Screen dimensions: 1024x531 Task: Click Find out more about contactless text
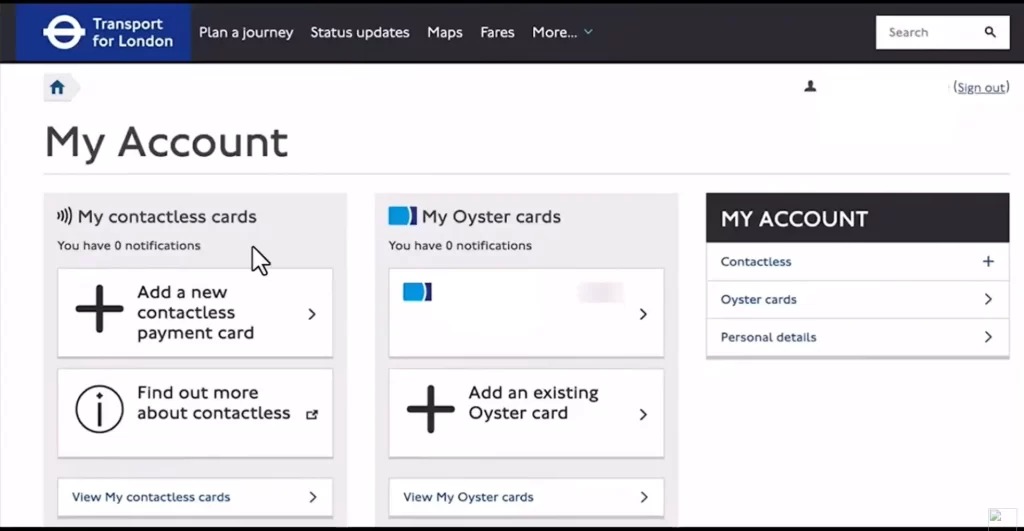point(214,403)
